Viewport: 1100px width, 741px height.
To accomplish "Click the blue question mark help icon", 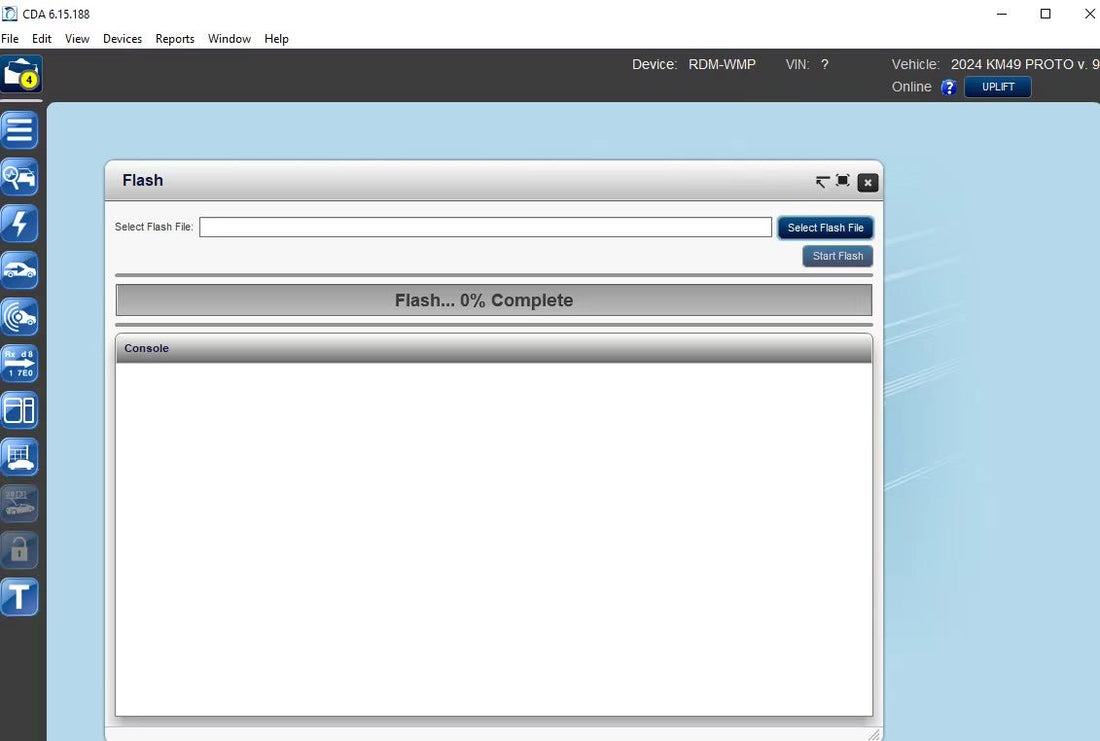I will [949, 87].
